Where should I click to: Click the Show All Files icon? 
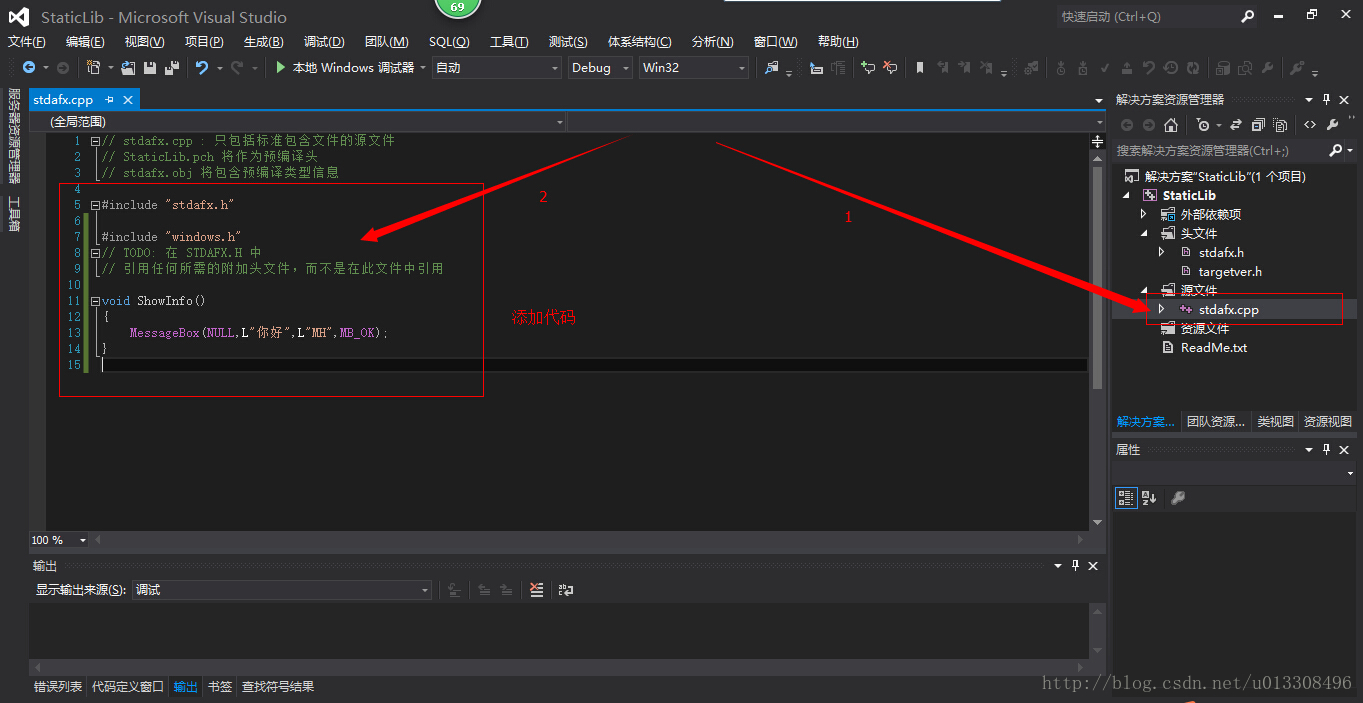click(x=1279, y=125)
